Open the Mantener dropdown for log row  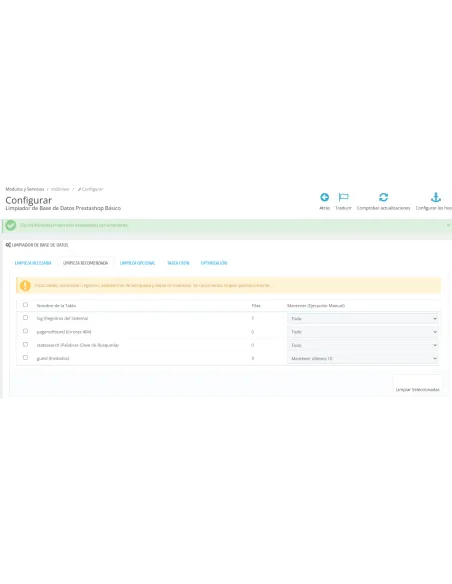[363, 318]
